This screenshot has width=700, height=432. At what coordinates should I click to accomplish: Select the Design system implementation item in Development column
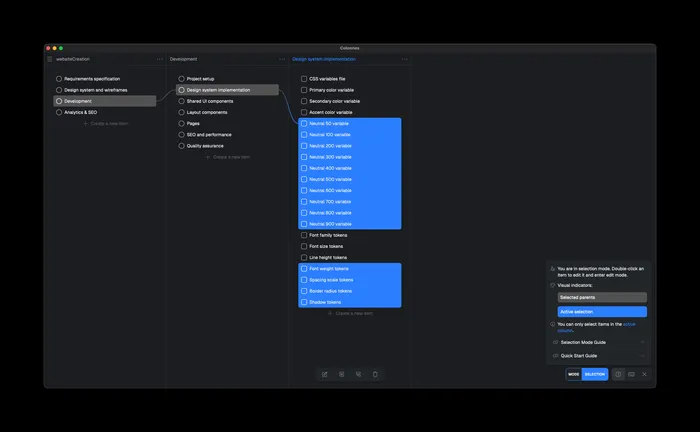(227, 90)
